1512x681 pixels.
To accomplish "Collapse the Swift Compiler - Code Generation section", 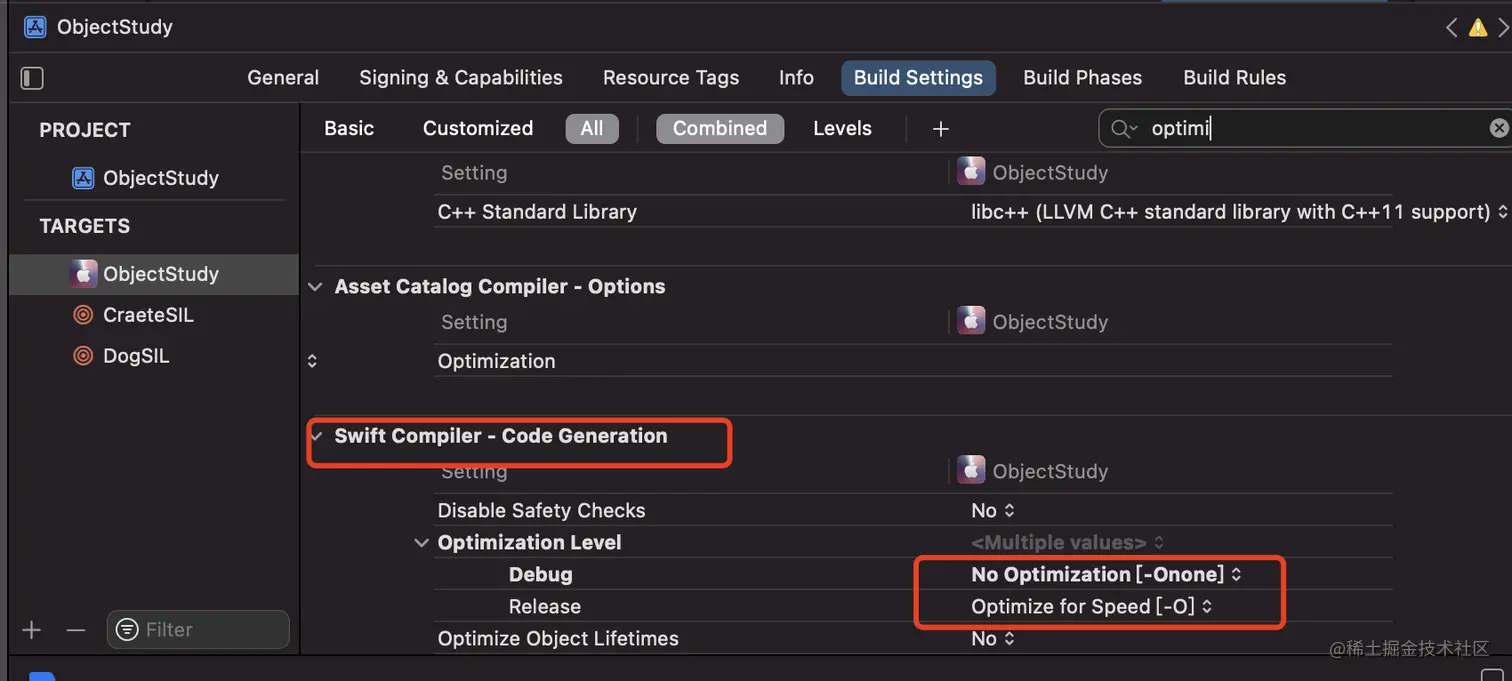I will coord(316,436).
